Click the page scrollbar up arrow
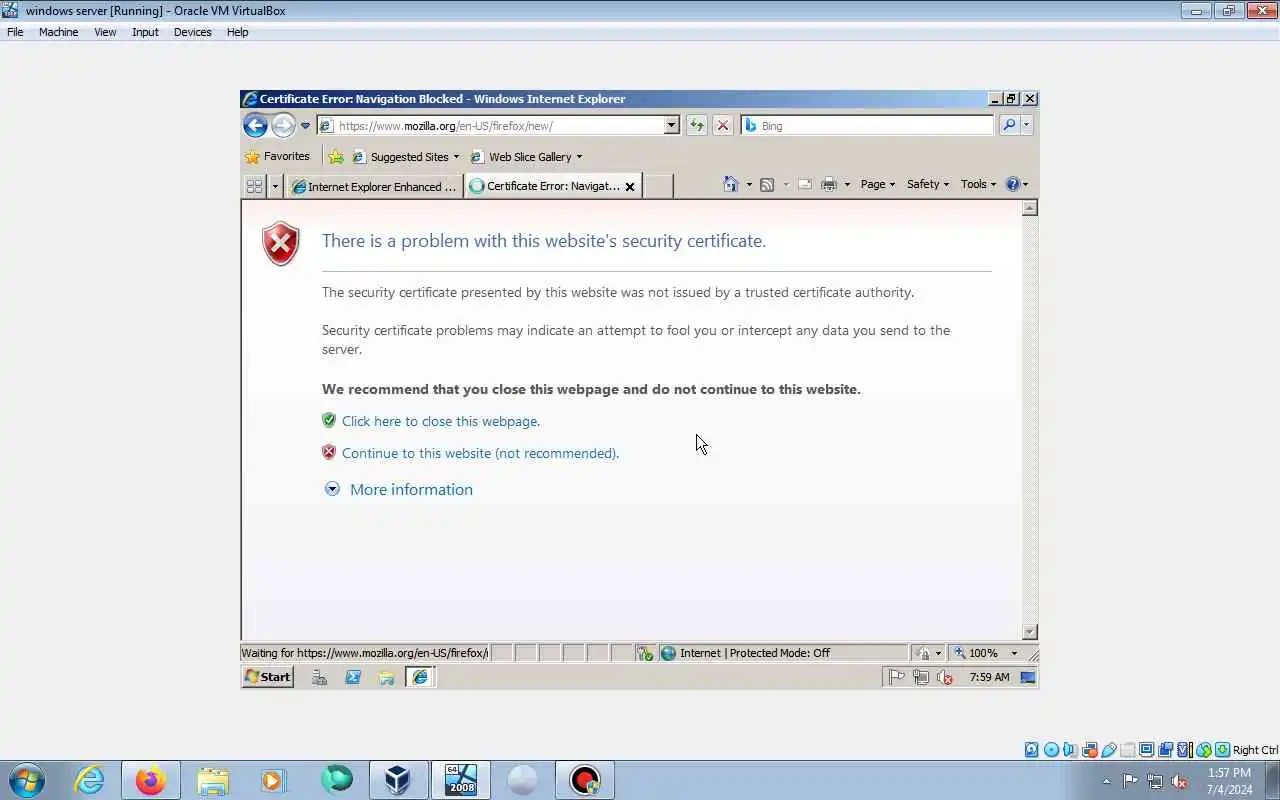 coord(1030,208)
